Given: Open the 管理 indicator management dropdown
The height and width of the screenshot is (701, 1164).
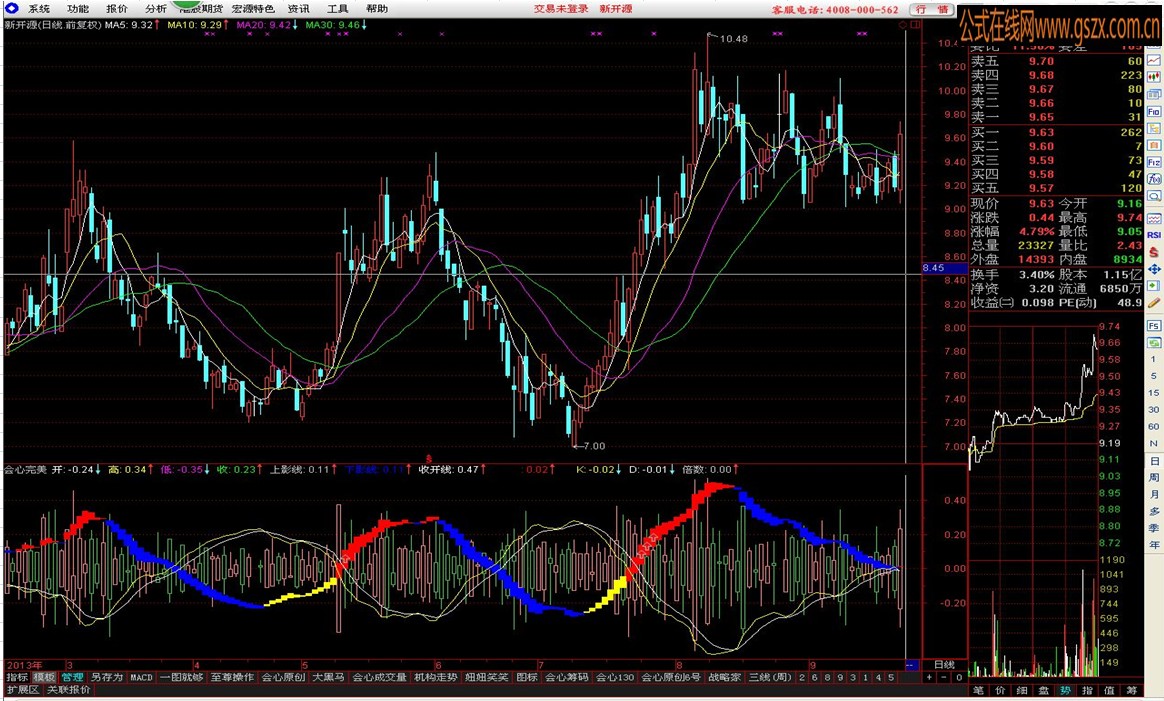Looking at the screenshot, I should point(73,677).
